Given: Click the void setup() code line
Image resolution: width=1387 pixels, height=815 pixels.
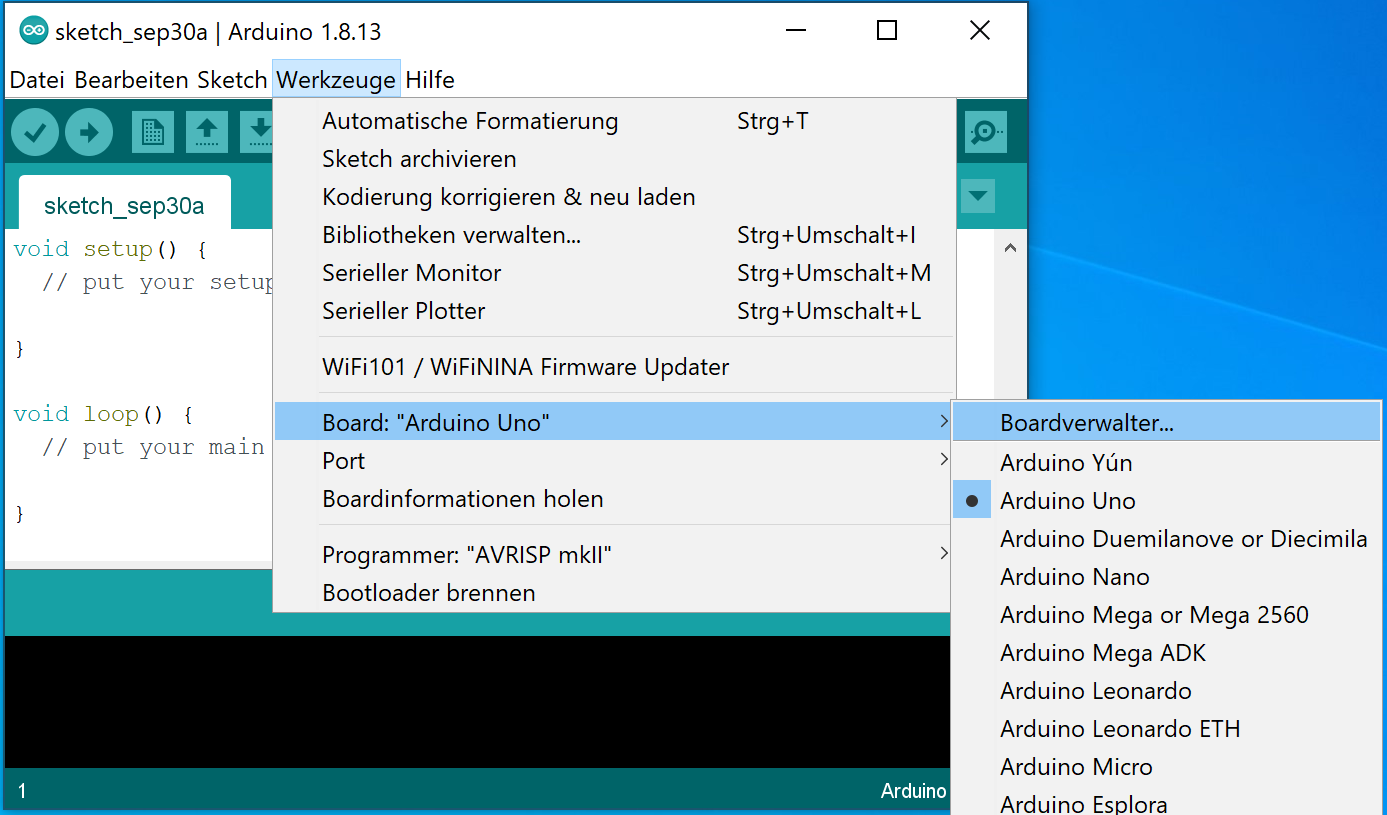Looking at the screenshot, I should tap(110, 249).
